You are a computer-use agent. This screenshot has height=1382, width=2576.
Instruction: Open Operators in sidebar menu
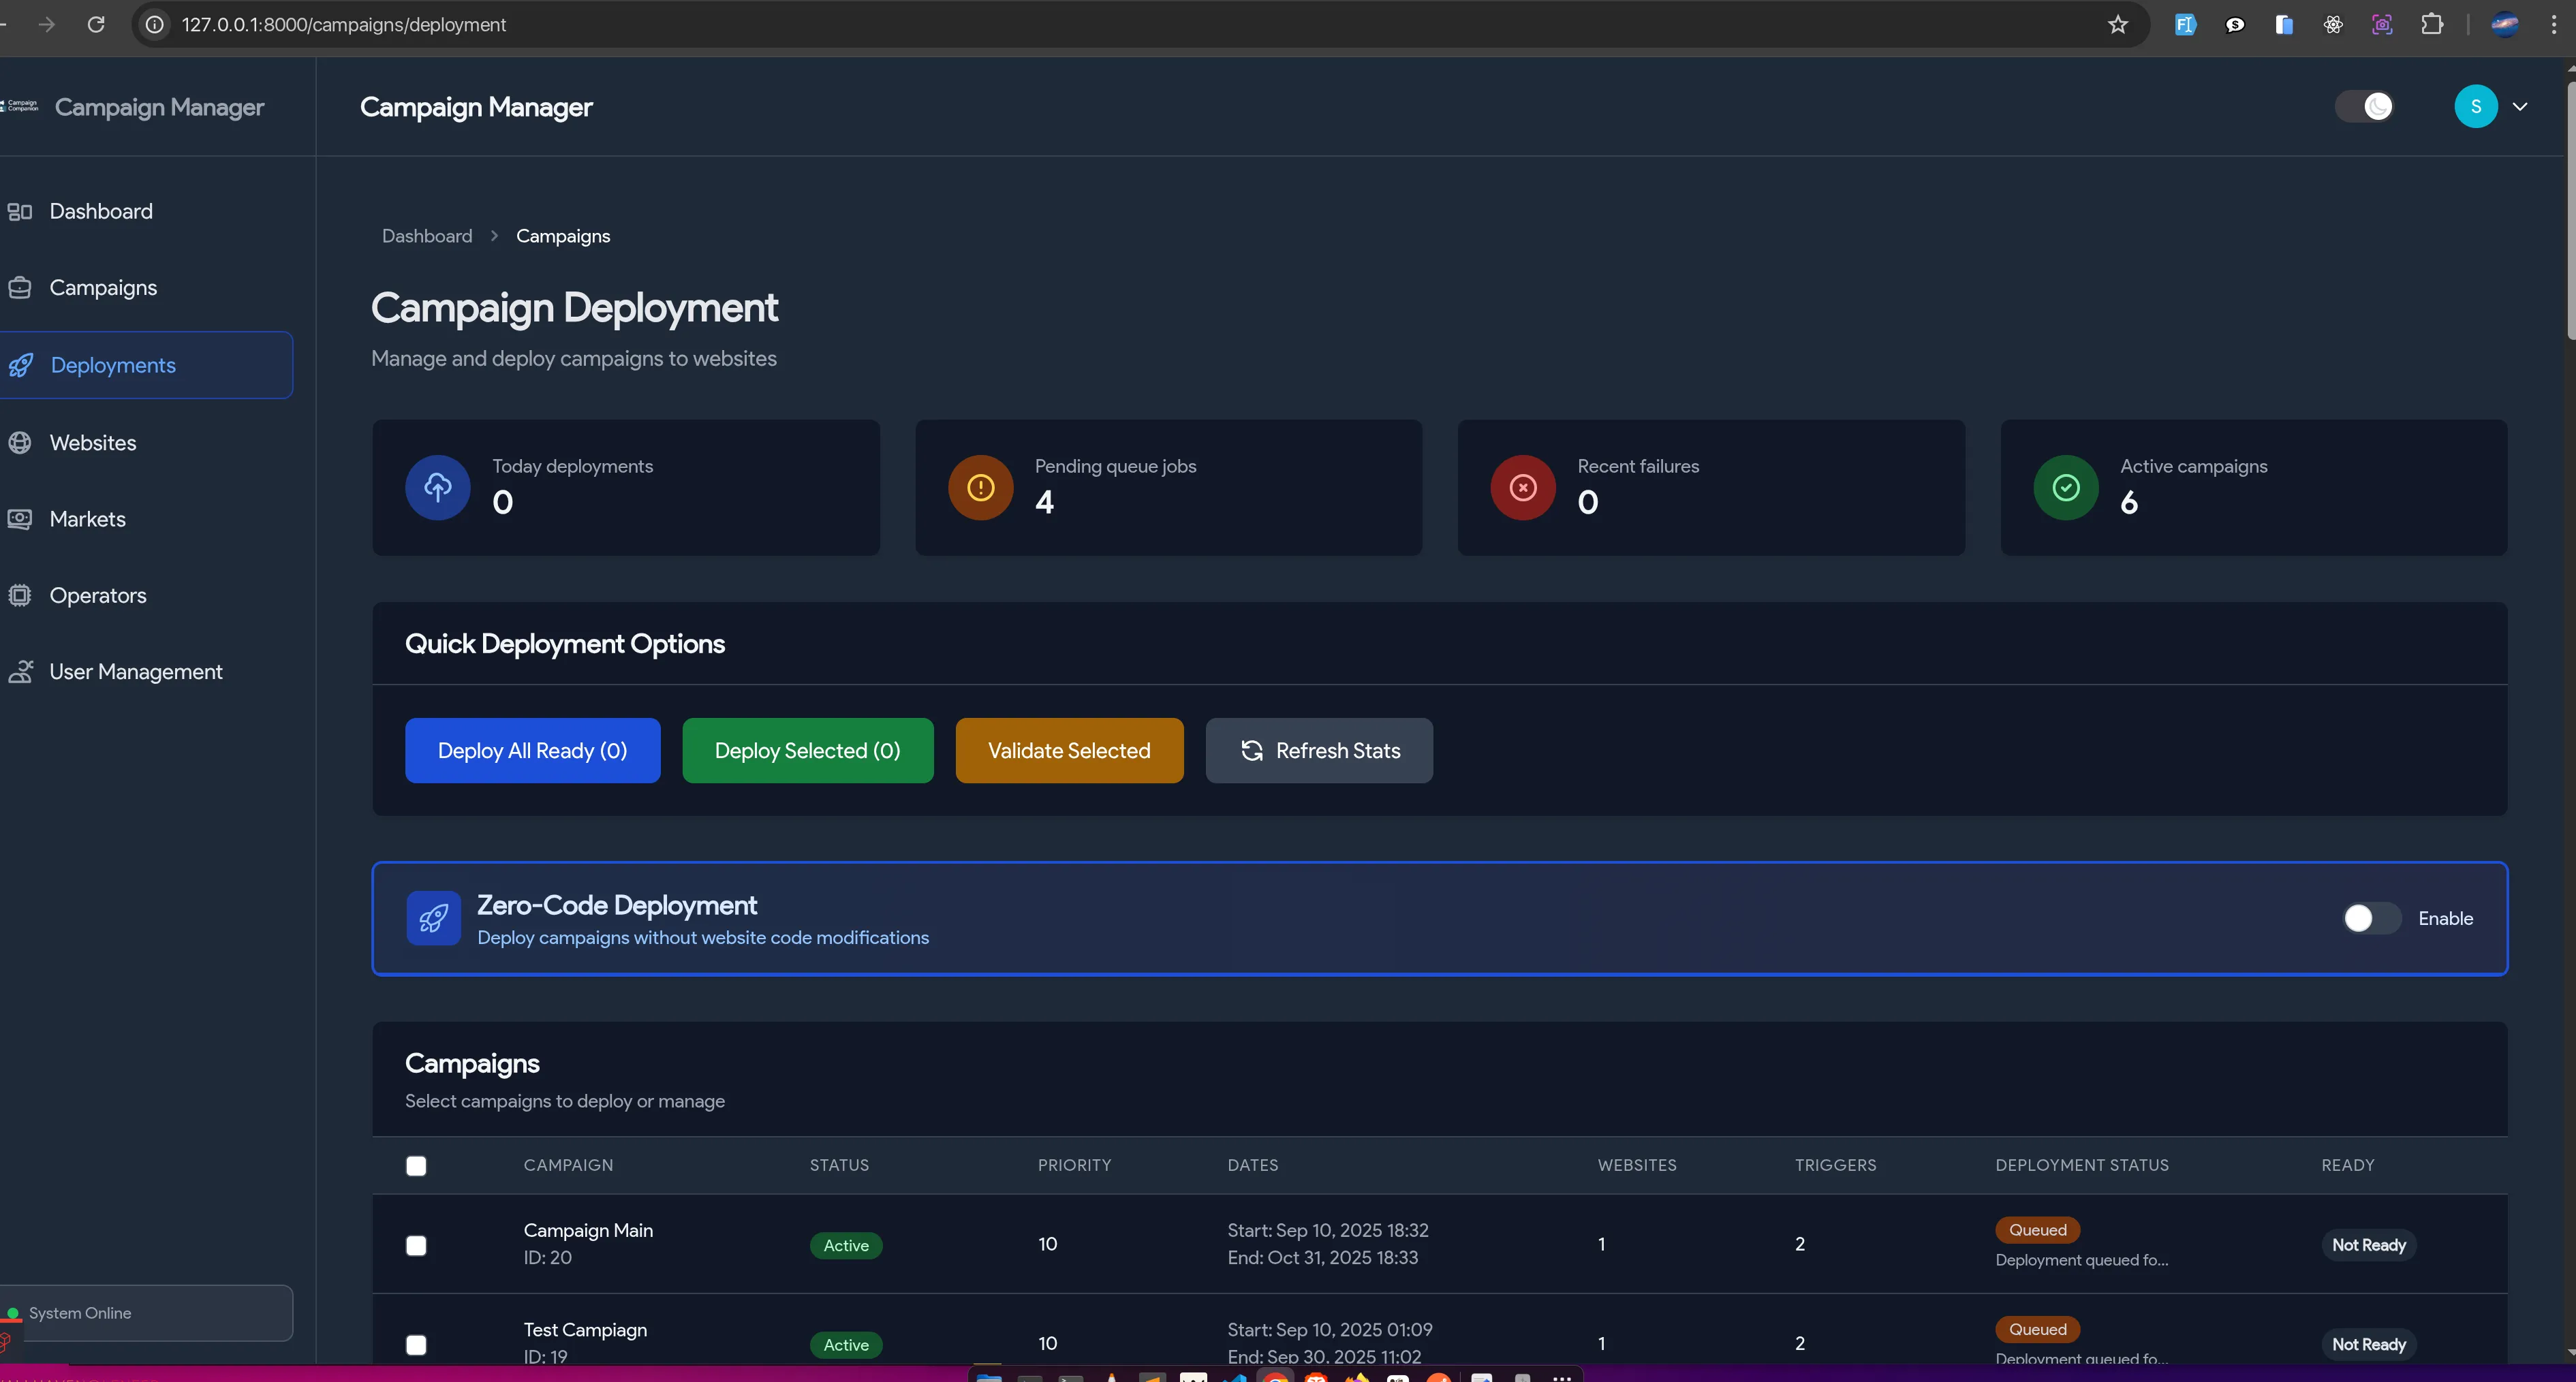98,595
